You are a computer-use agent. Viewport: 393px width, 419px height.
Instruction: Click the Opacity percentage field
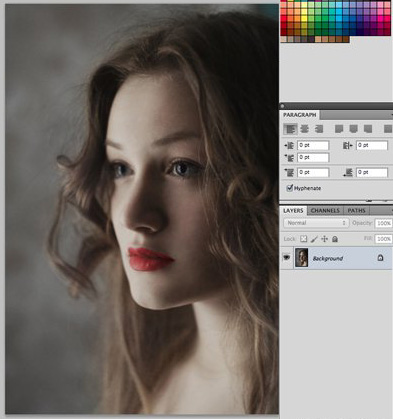(384, 223)
